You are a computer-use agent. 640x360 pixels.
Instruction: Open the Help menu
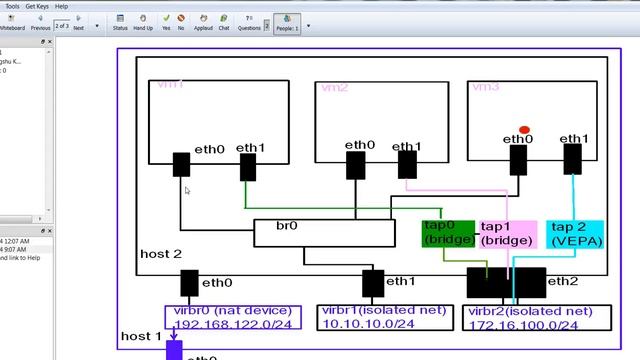click(x=61, y=7)
